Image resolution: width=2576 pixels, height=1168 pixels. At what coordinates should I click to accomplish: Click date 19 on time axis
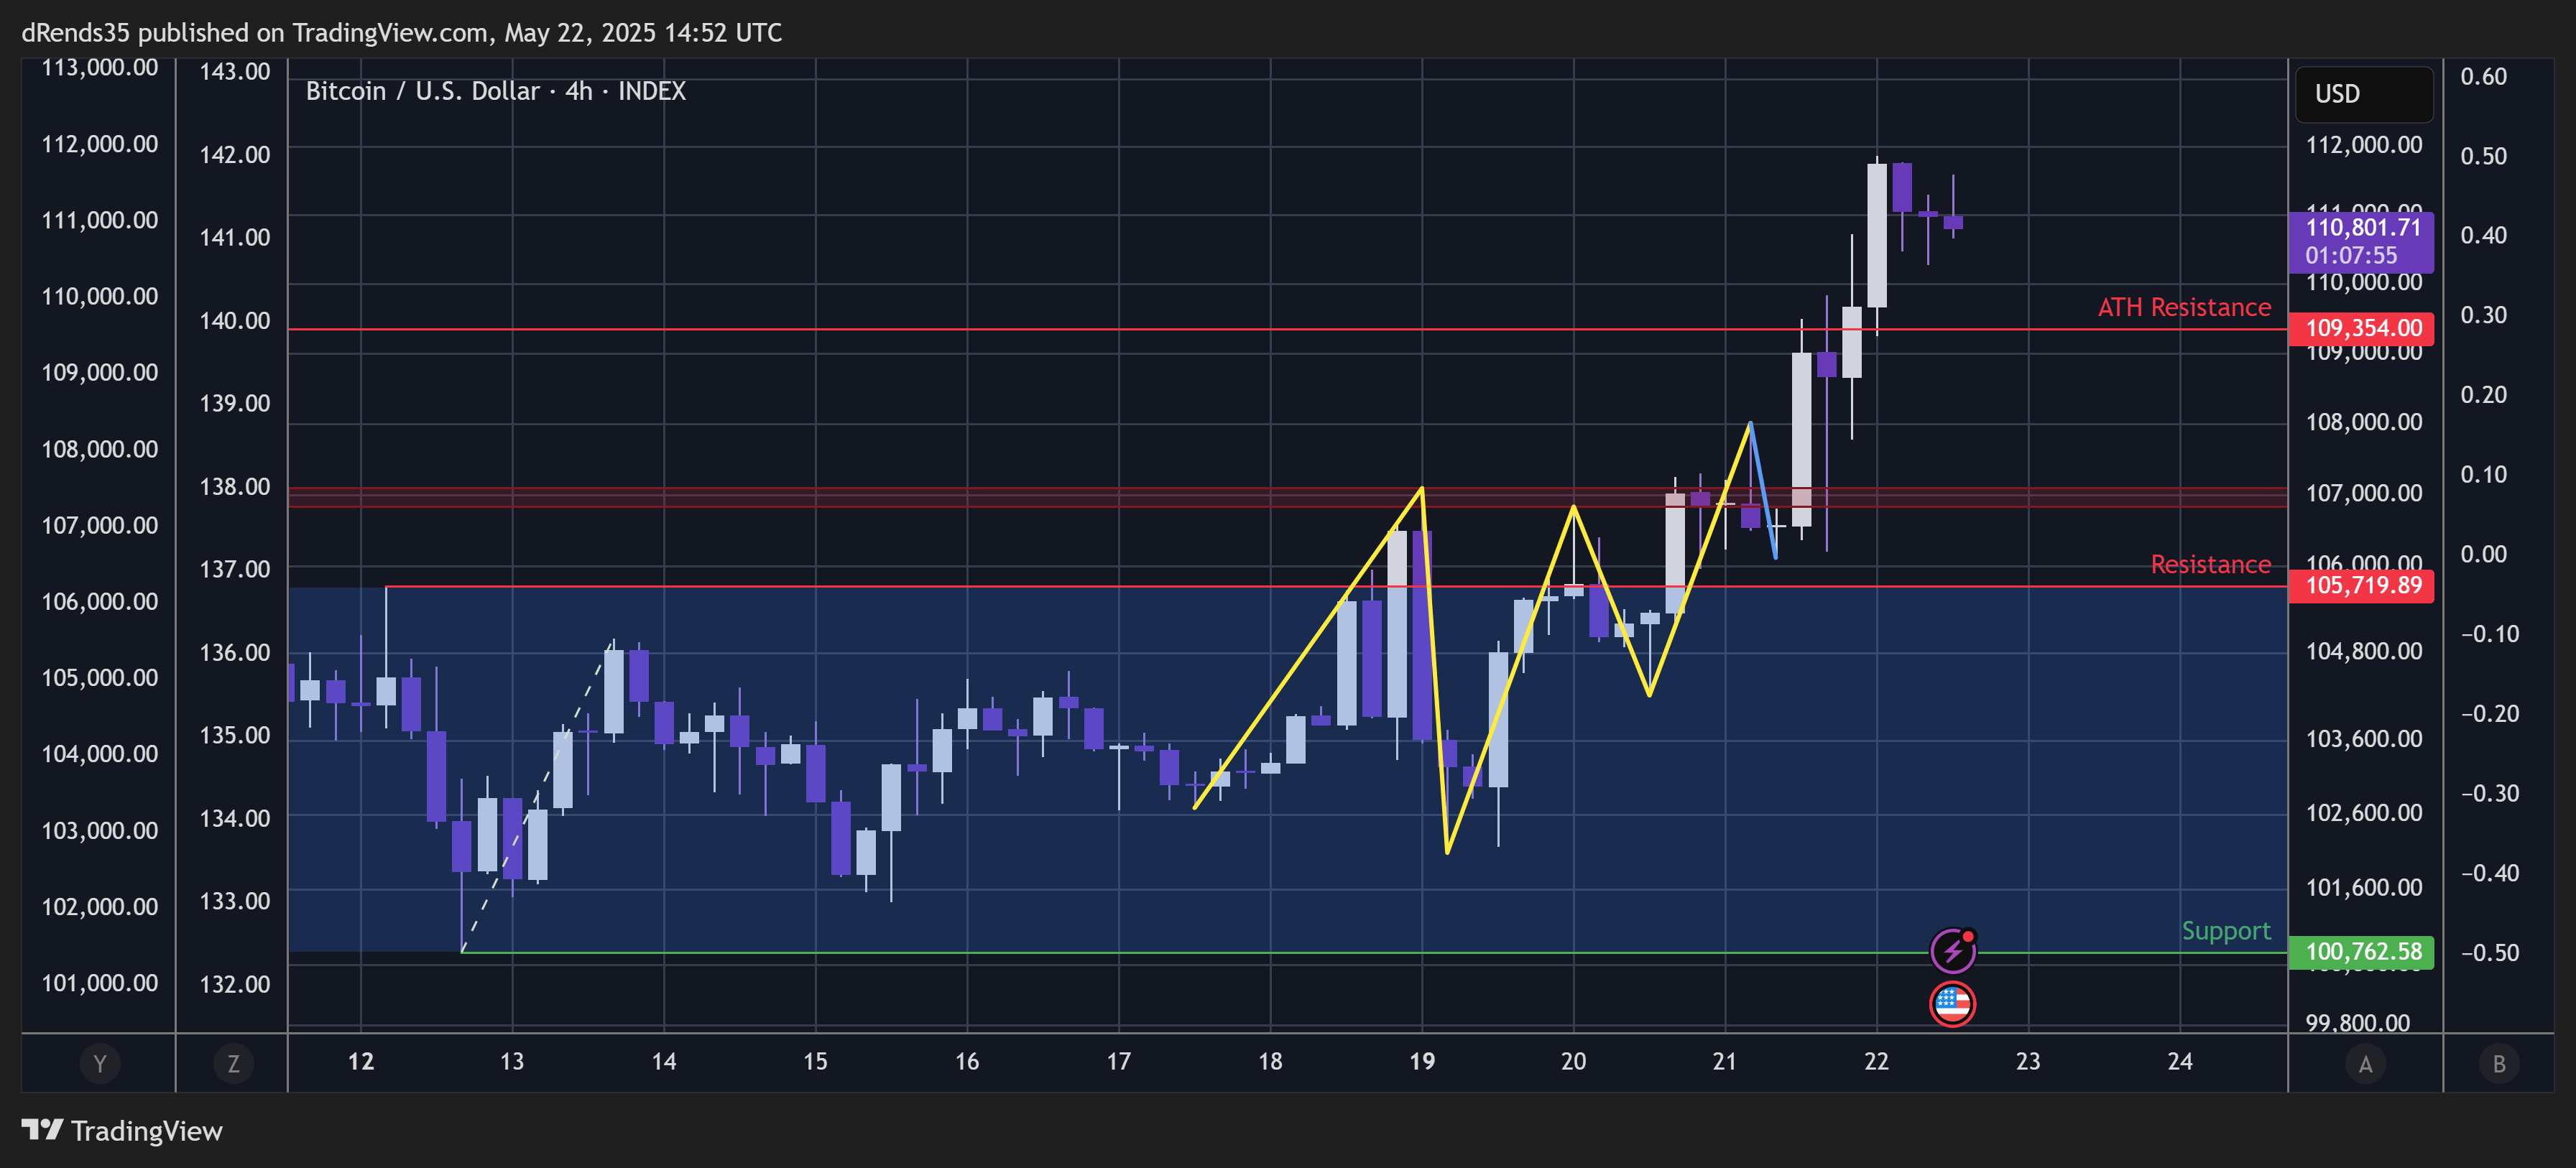1422,1061
